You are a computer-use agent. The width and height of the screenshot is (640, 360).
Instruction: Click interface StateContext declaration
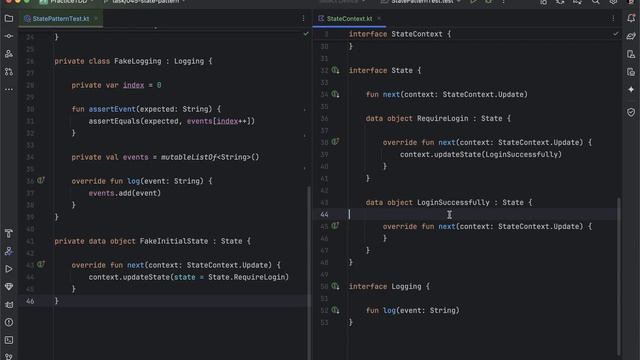click(x=400, y=34)
